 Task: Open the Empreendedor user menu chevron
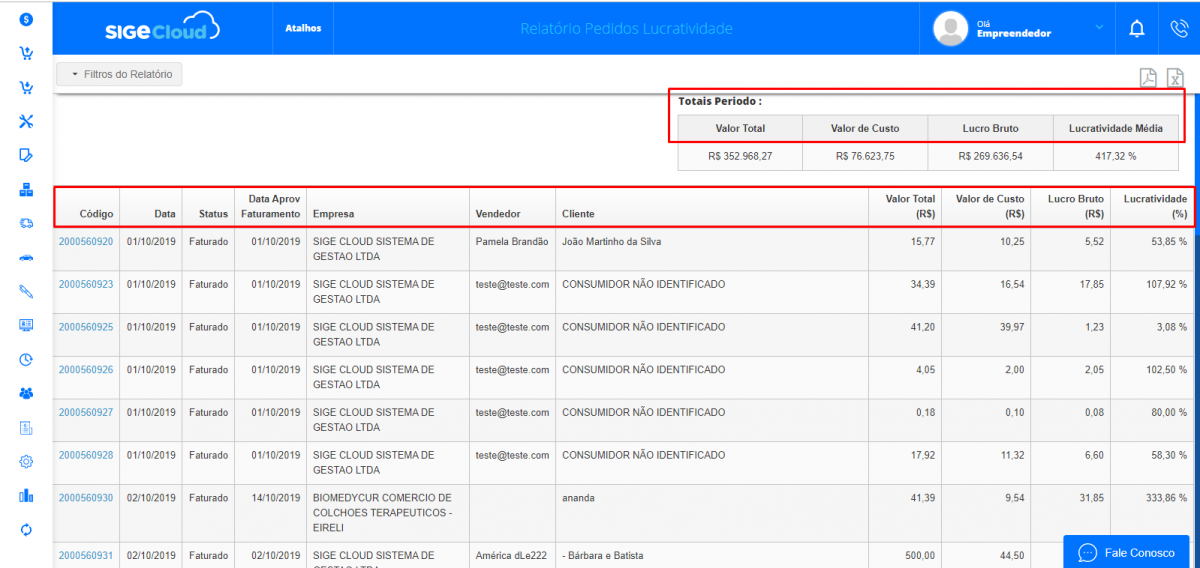tap(1098, 27)
